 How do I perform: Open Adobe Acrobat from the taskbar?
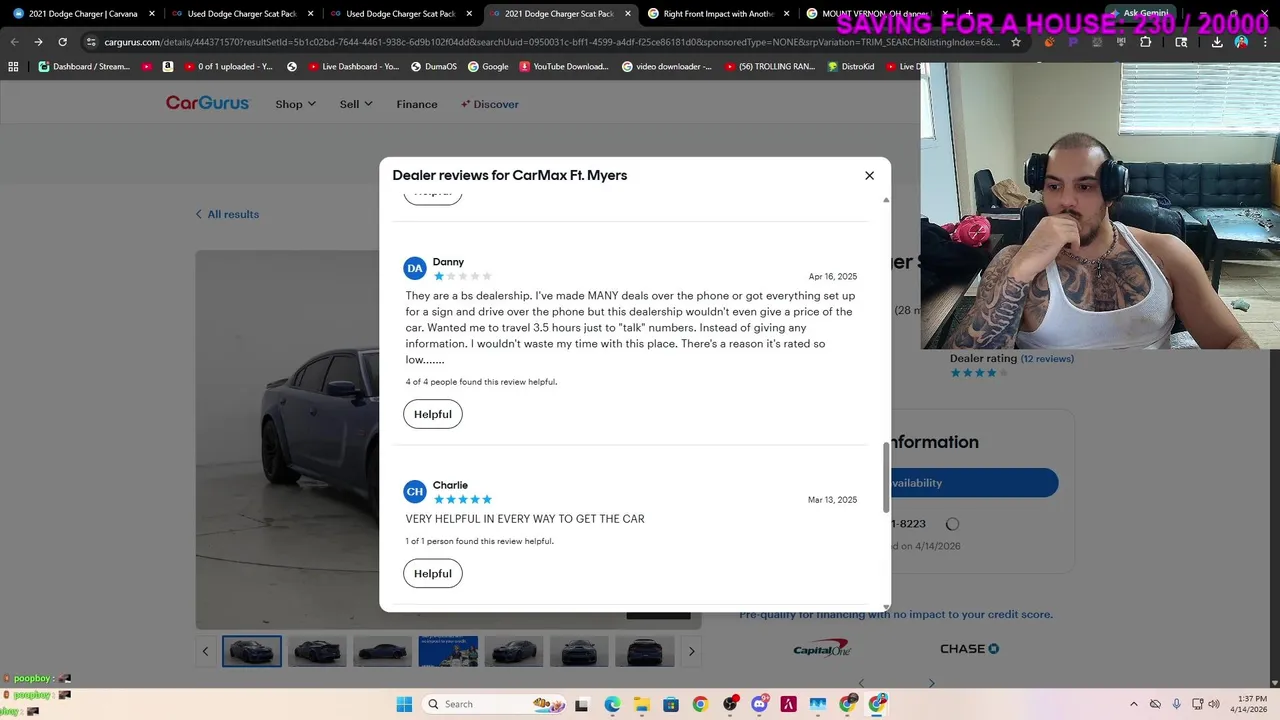[788, 704]
